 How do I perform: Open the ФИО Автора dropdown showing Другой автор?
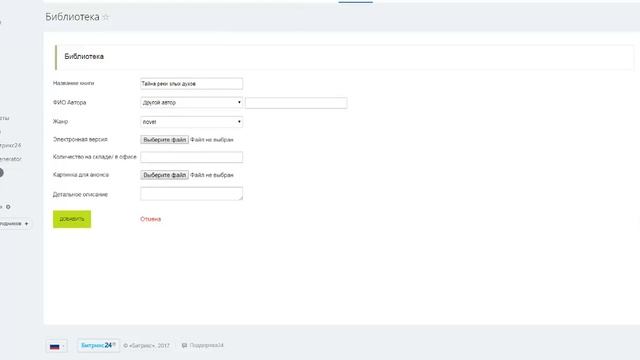[191, 102]
